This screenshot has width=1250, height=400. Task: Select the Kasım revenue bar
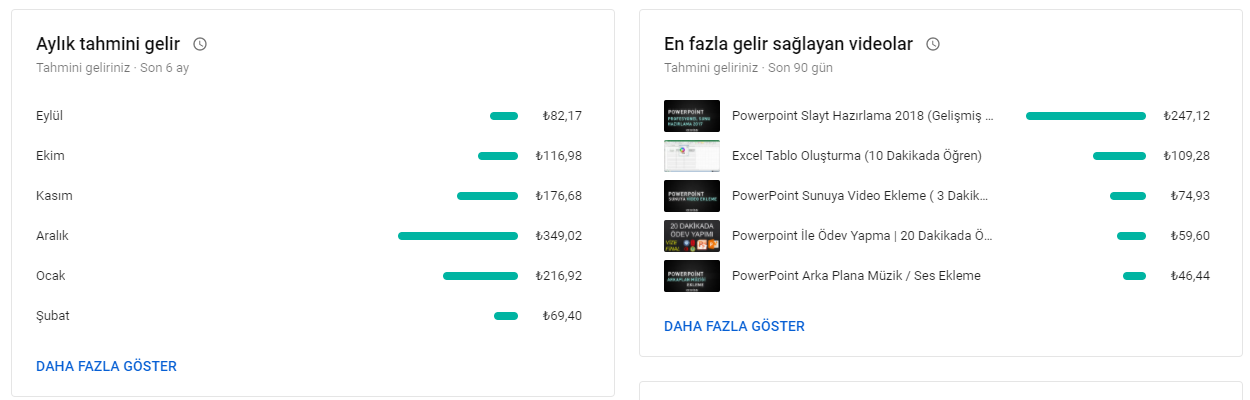(x=487, y=196)
